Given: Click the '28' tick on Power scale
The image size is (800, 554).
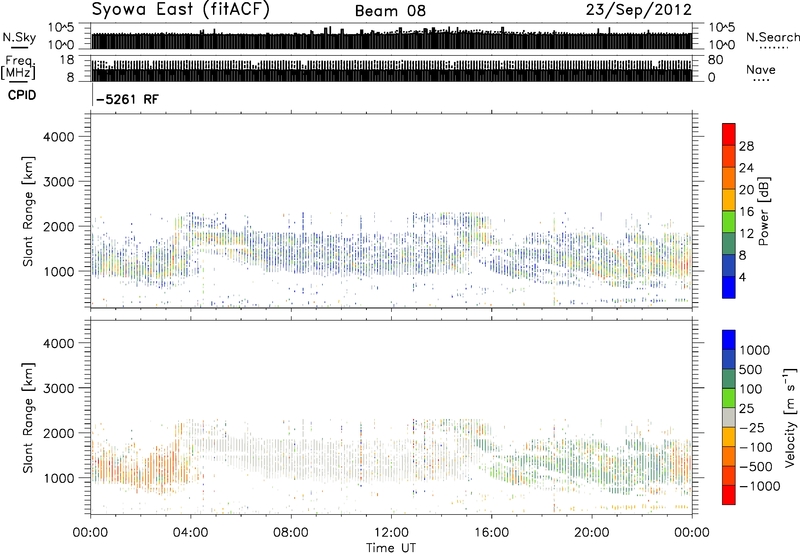Looking at the screenshot, I should (x=746, y=146).
